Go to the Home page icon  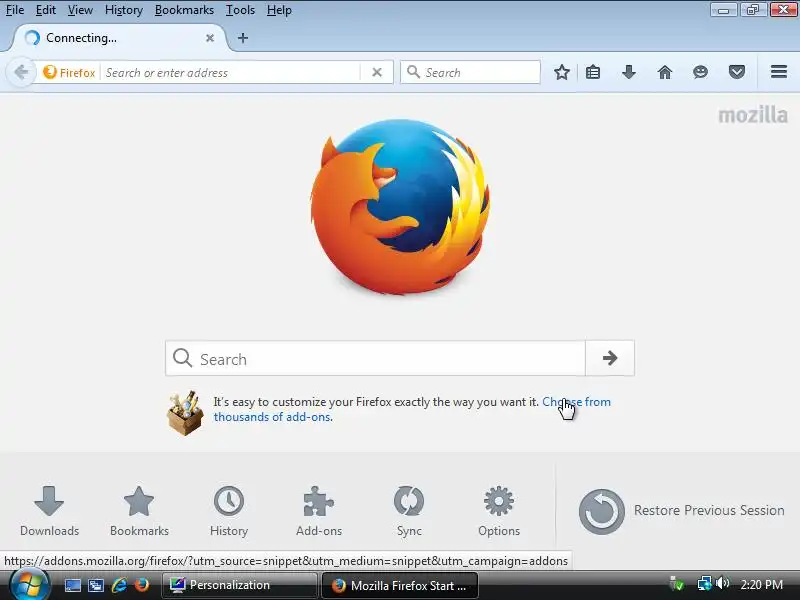click(664, 72)
